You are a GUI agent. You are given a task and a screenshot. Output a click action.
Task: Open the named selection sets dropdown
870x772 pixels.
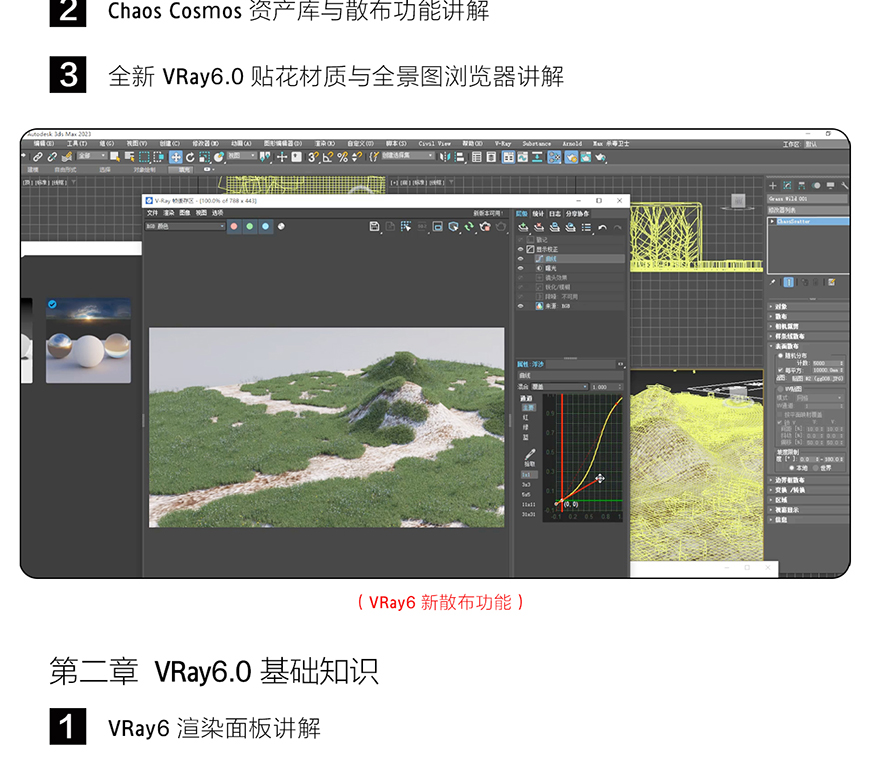tap(407, 156)
